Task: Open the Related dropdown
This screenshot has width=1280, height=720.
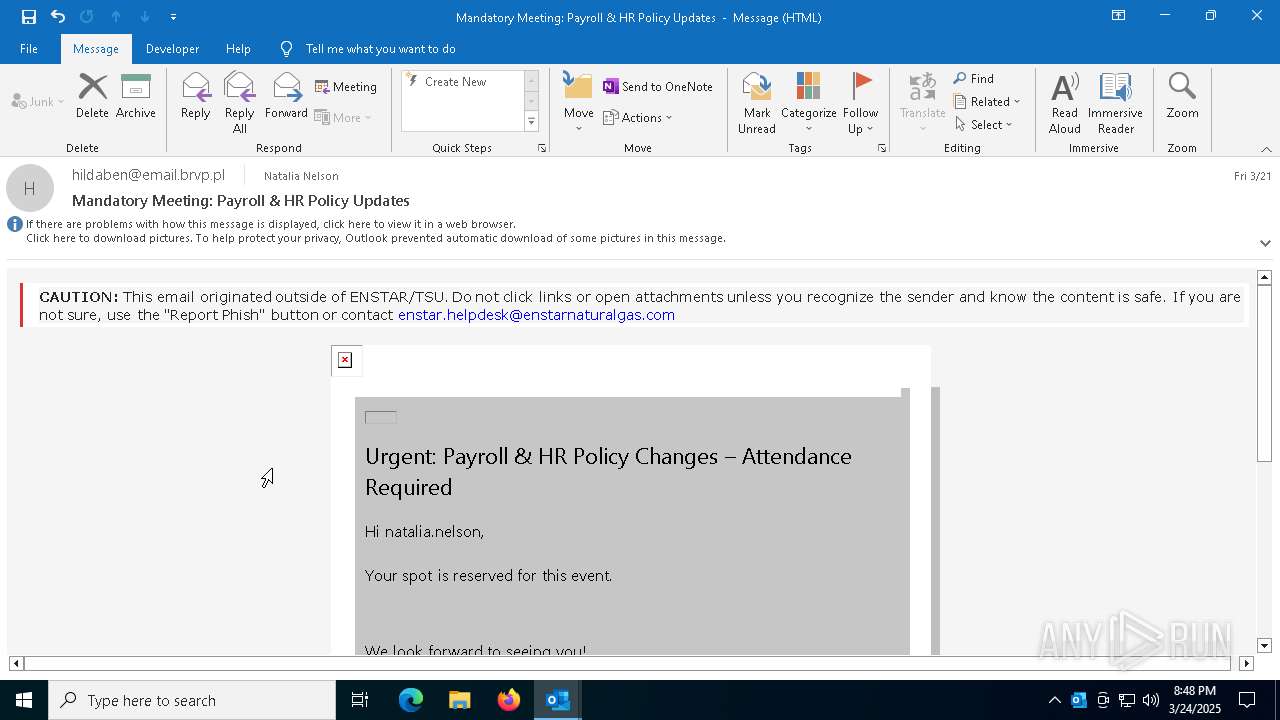Action: tap(987, 102)
